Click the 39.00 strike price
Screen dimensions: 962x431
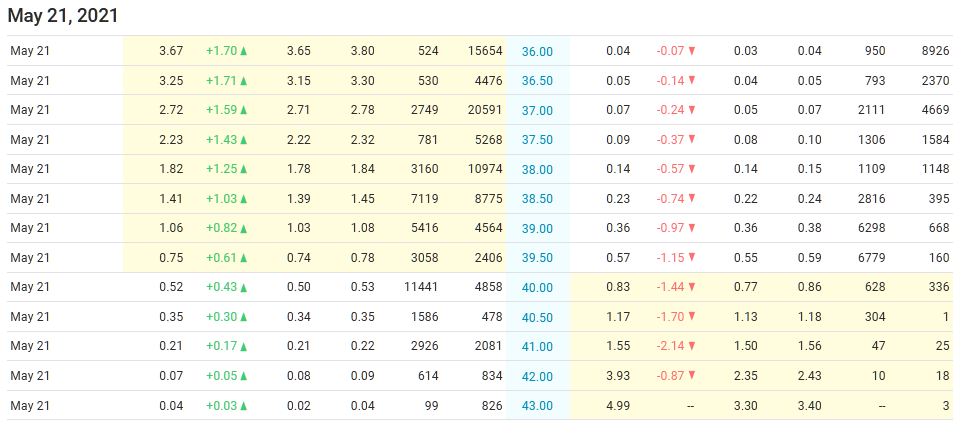pos(537,229)
